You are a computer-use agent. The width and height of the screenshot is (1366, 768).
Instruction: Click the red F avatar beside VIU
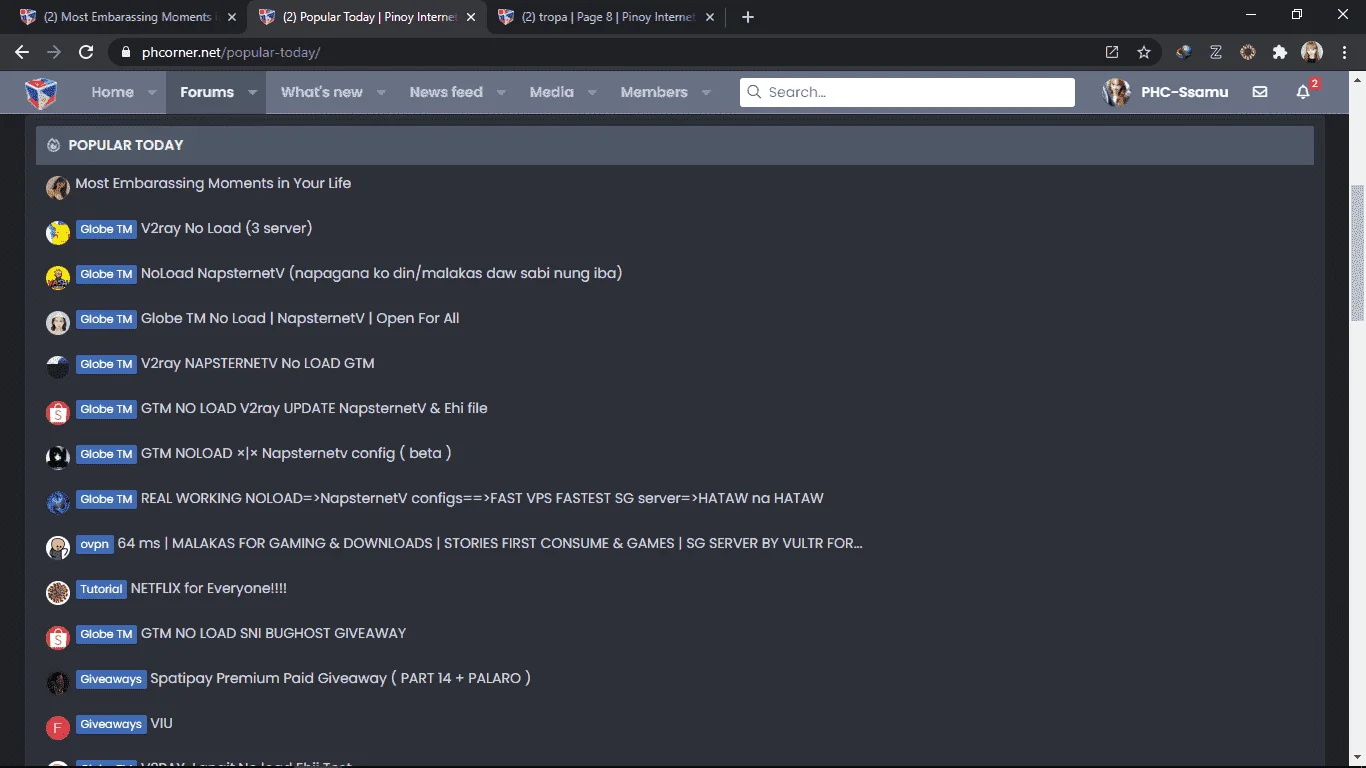click(x=58, y=727)
